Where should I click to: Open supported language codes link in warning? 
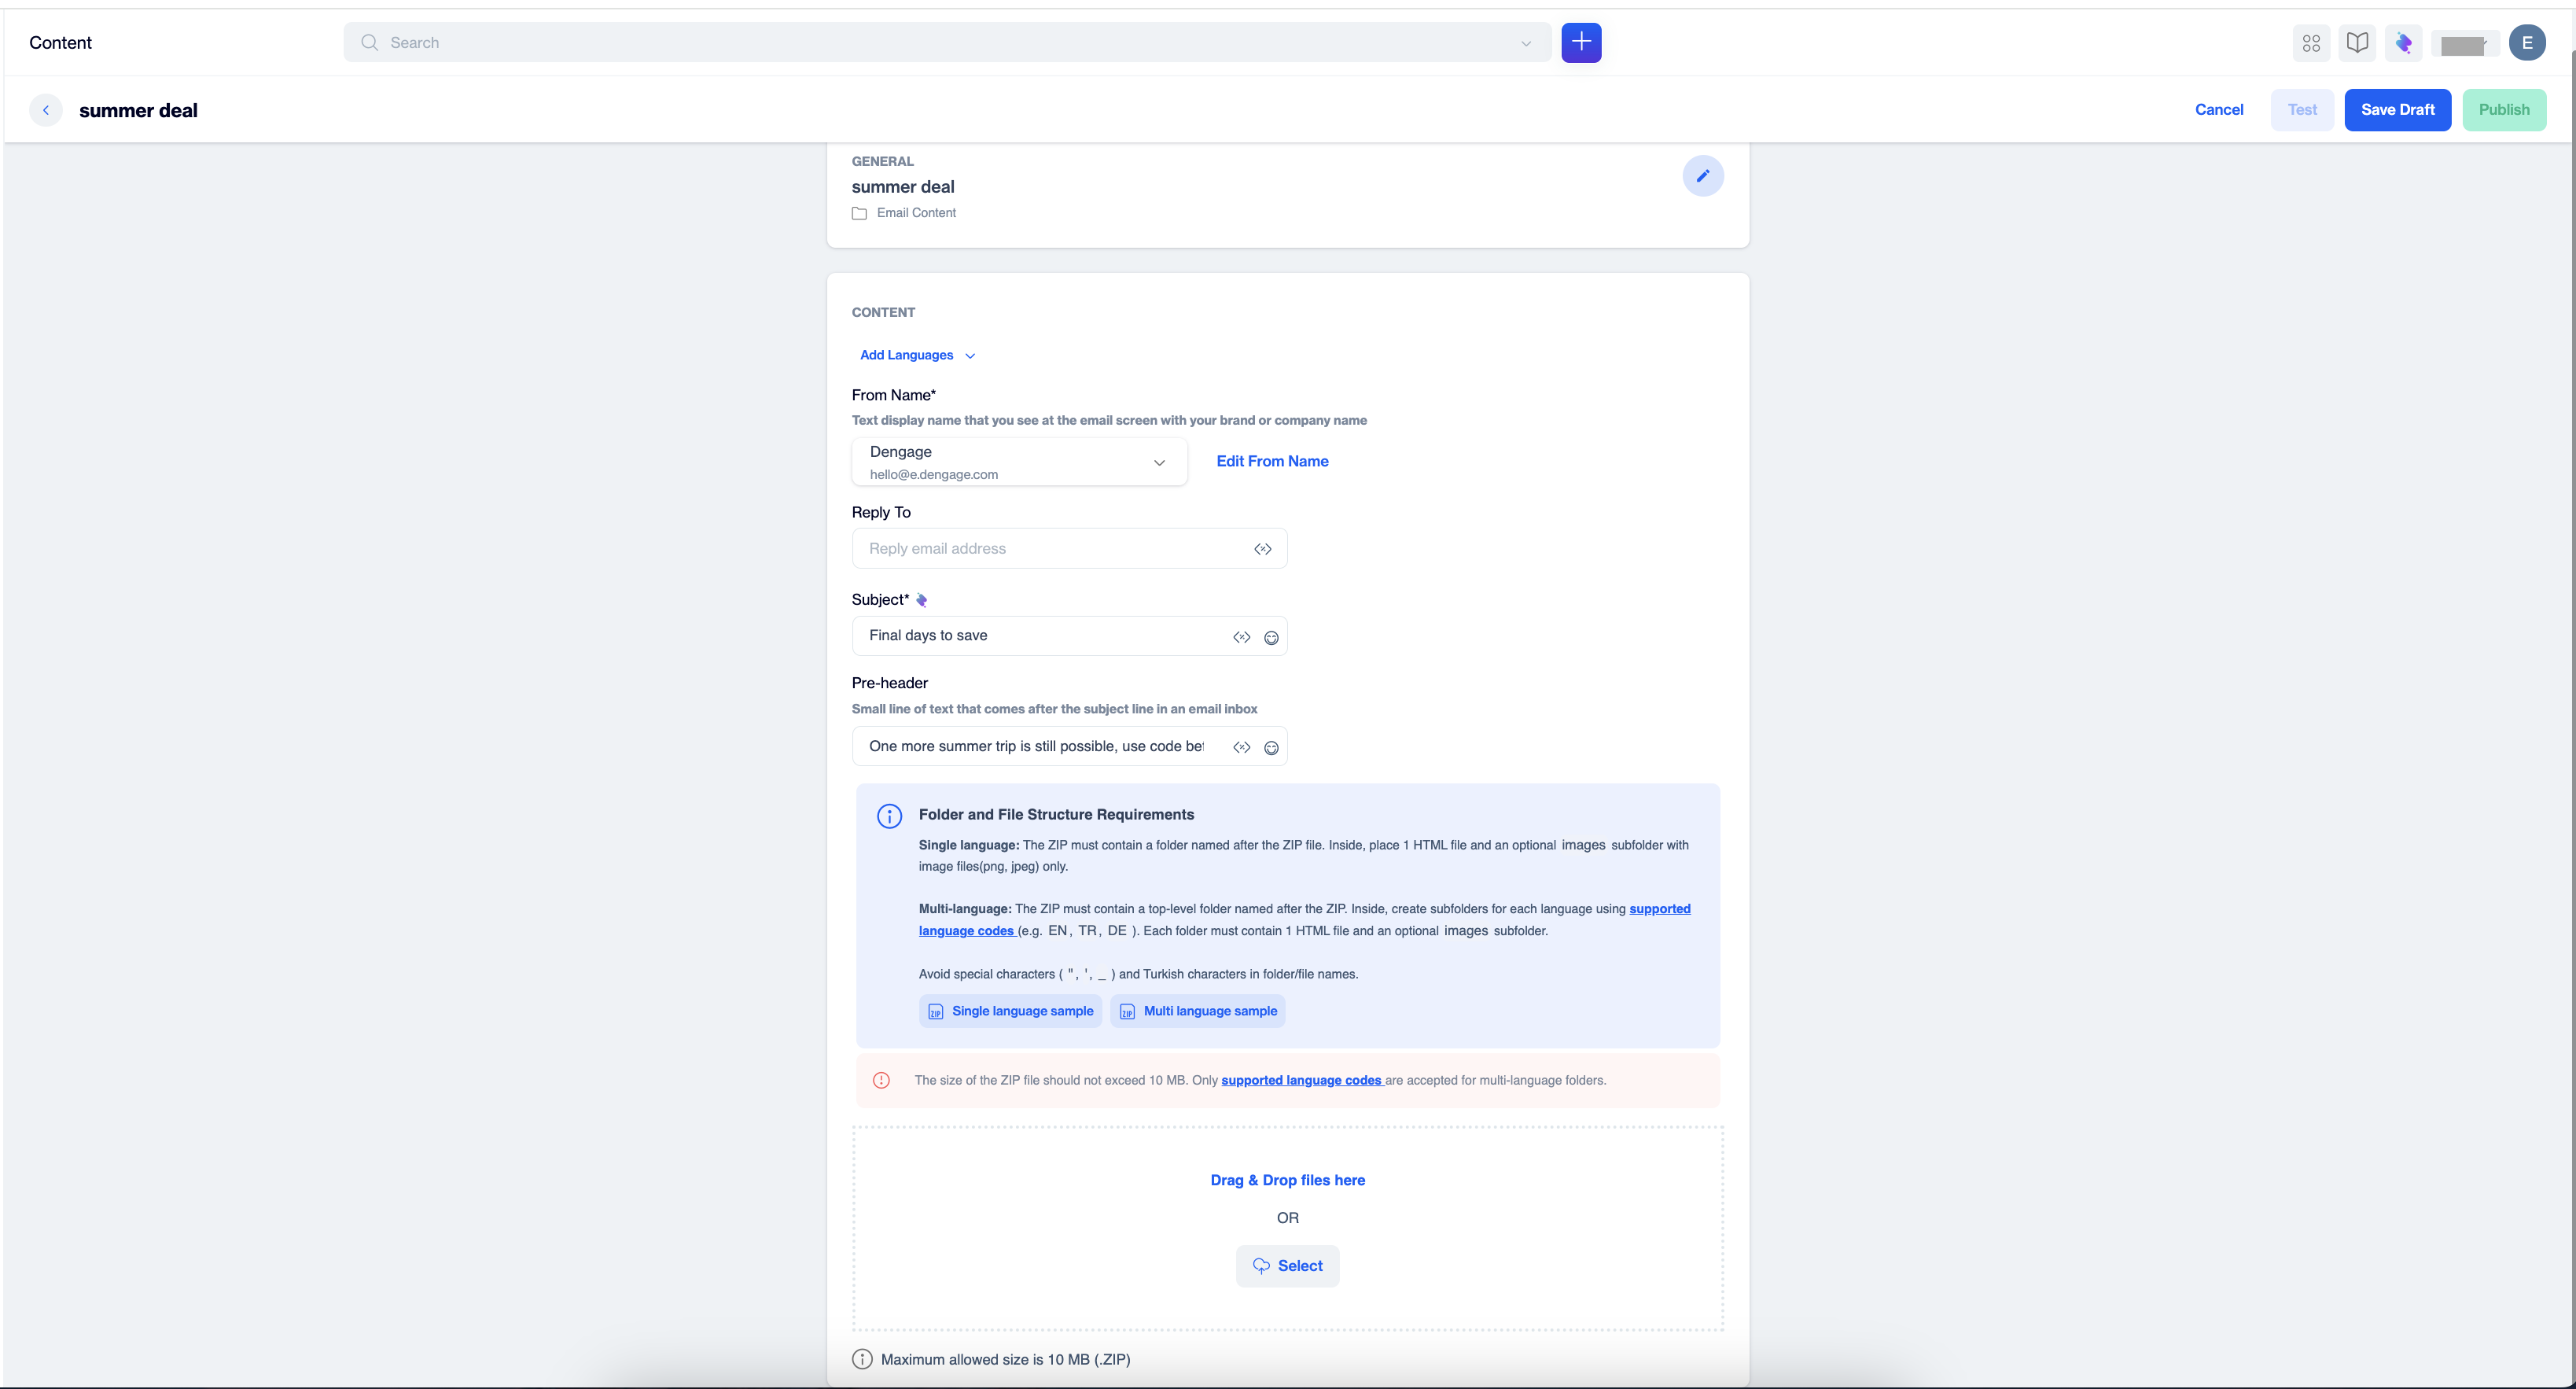click(x=1302, y=1080)
